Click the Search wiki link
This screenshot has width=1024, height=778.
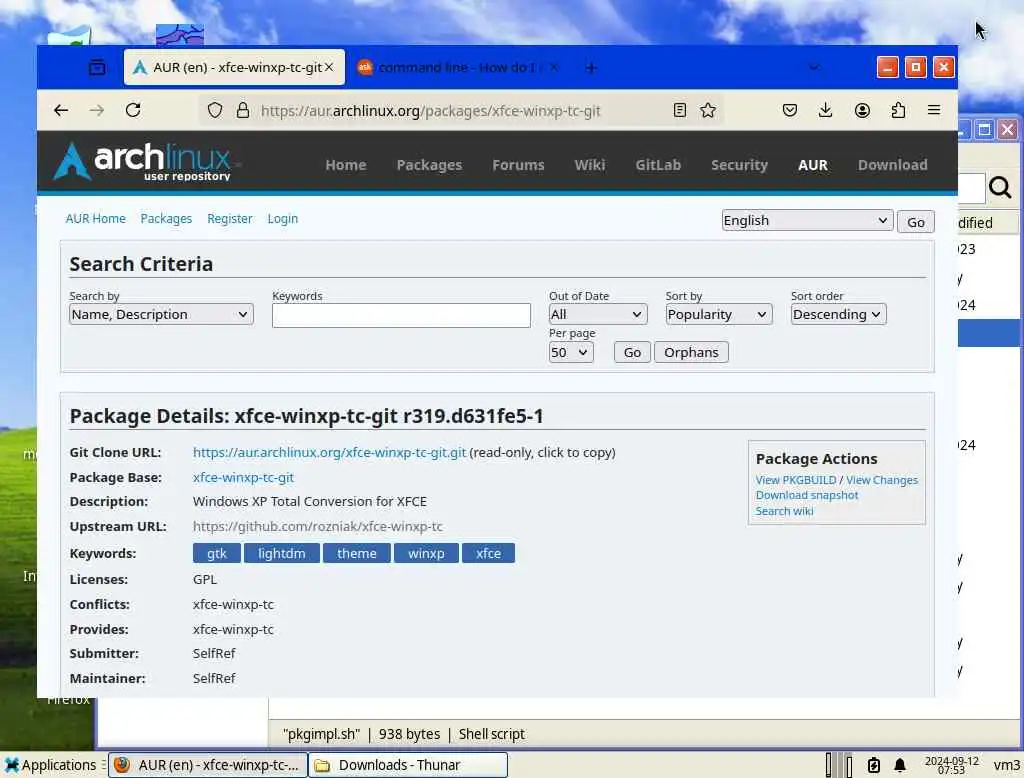(784, 511)
